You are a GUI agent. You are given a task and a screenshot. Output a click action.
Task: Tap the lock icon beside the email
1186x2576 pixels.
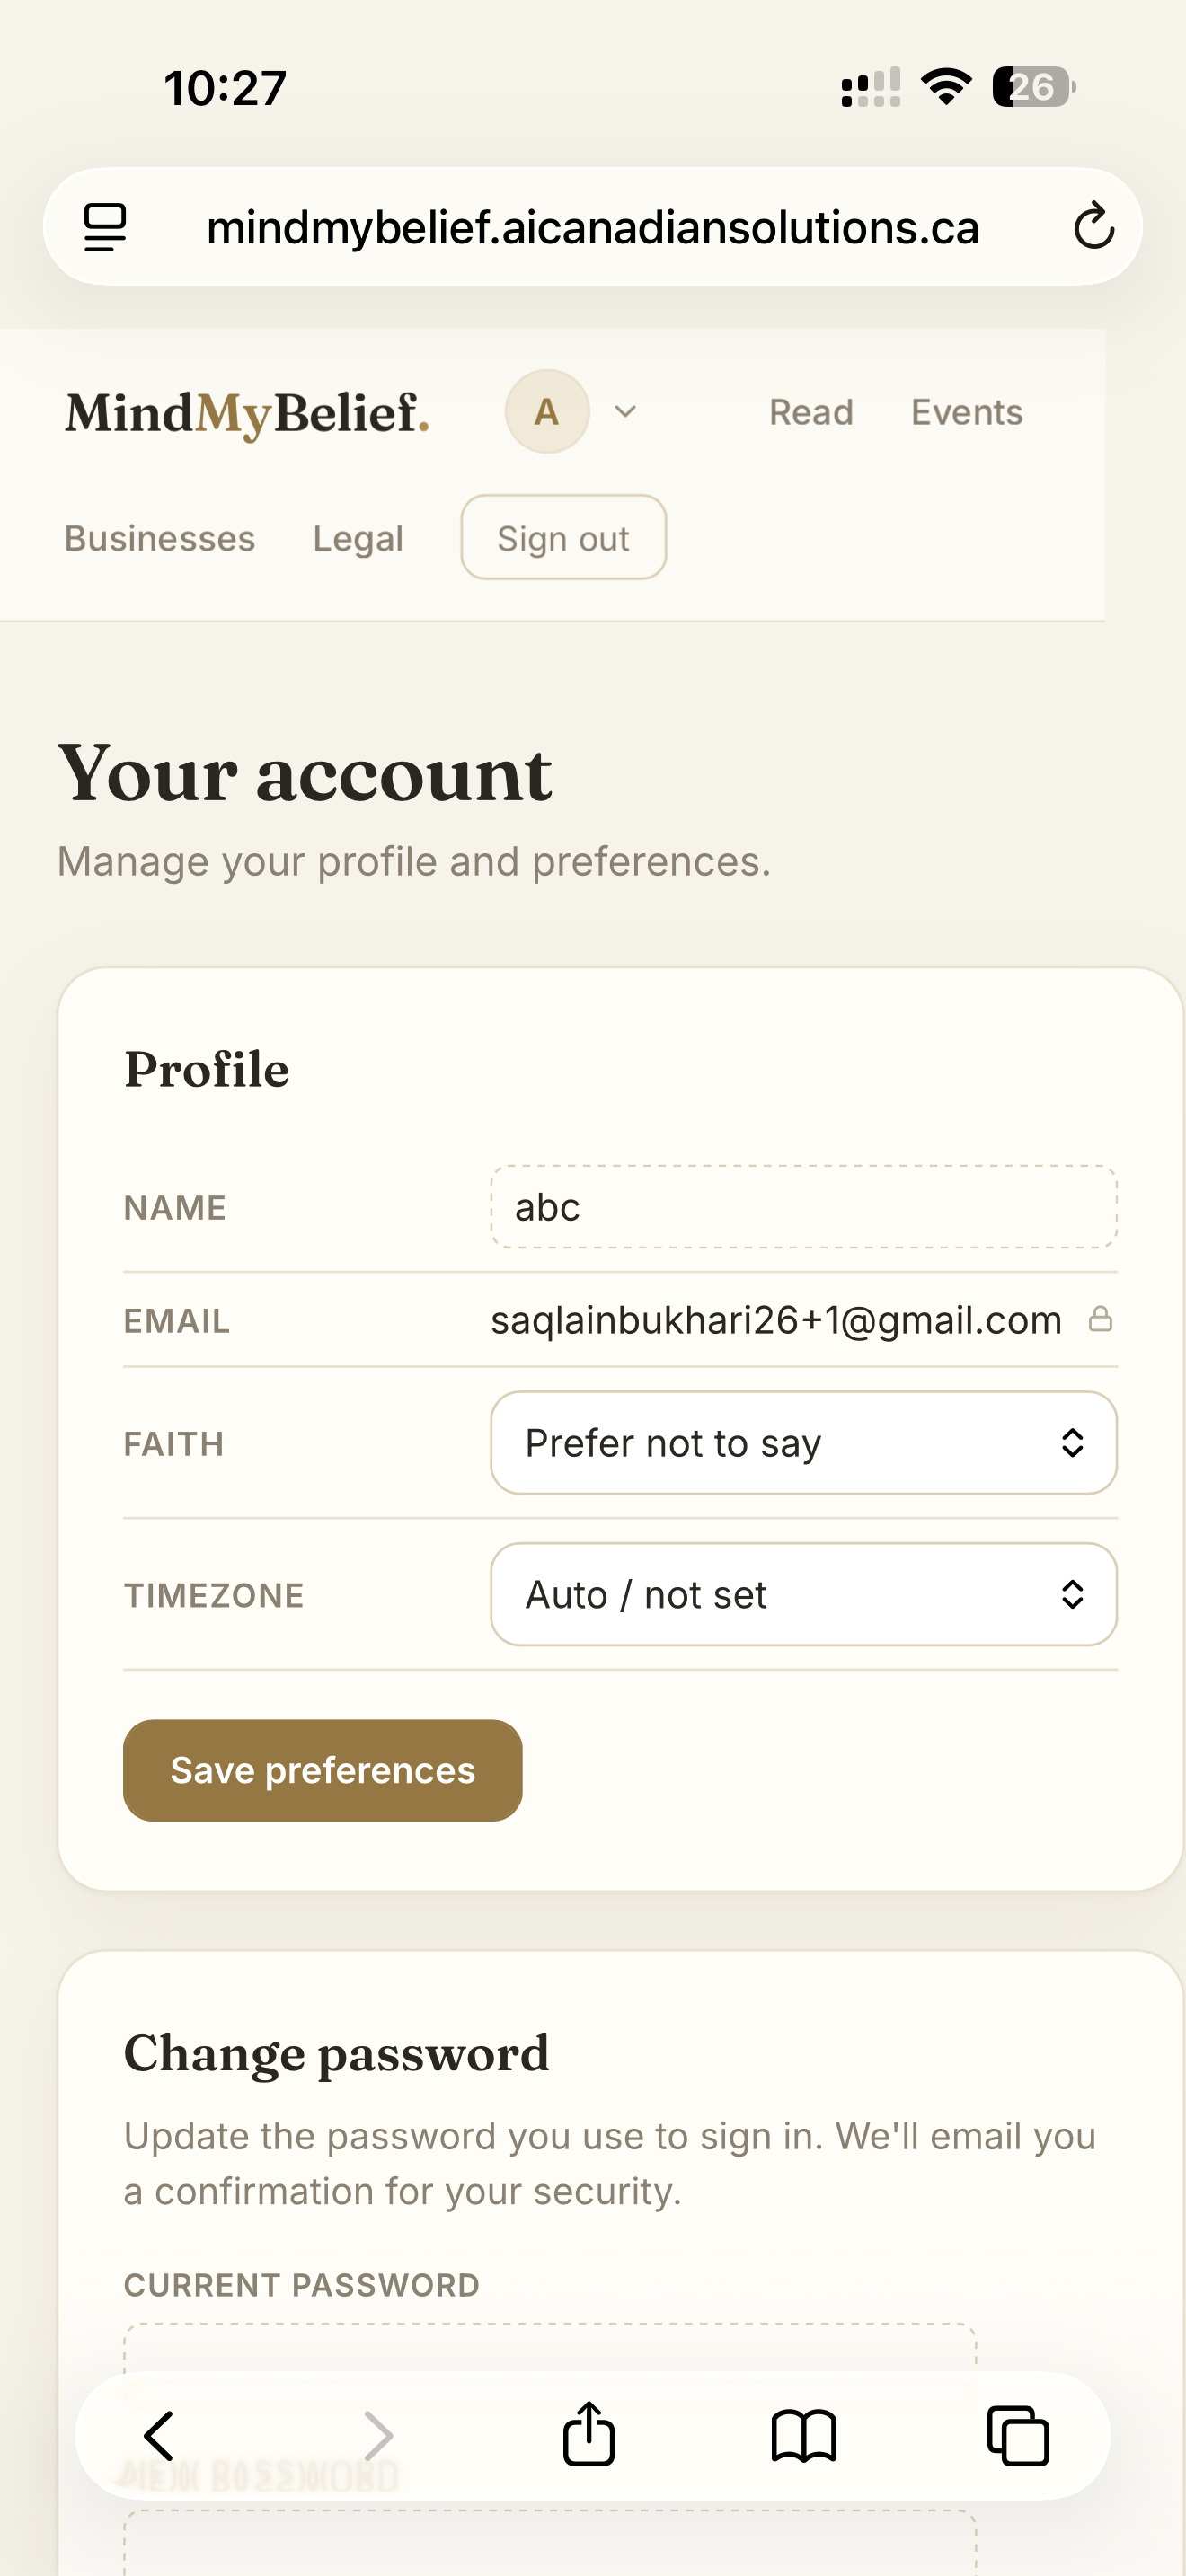1100,1319
